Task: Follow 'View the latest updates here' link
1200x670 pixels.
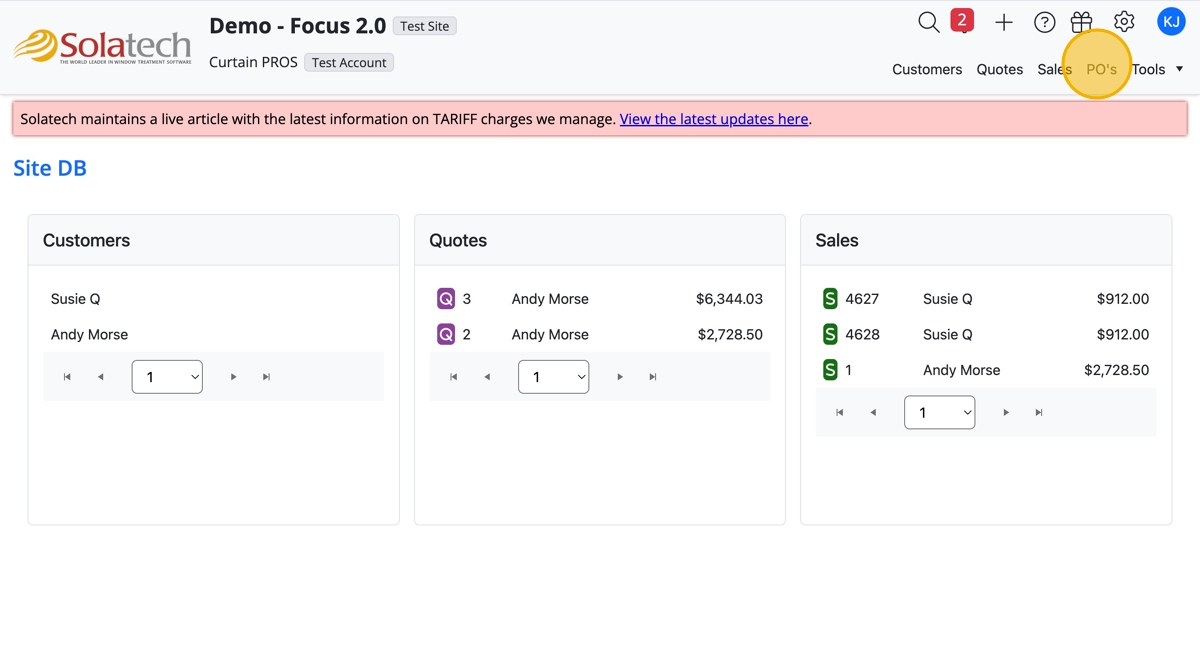Action: pos(713,119)
